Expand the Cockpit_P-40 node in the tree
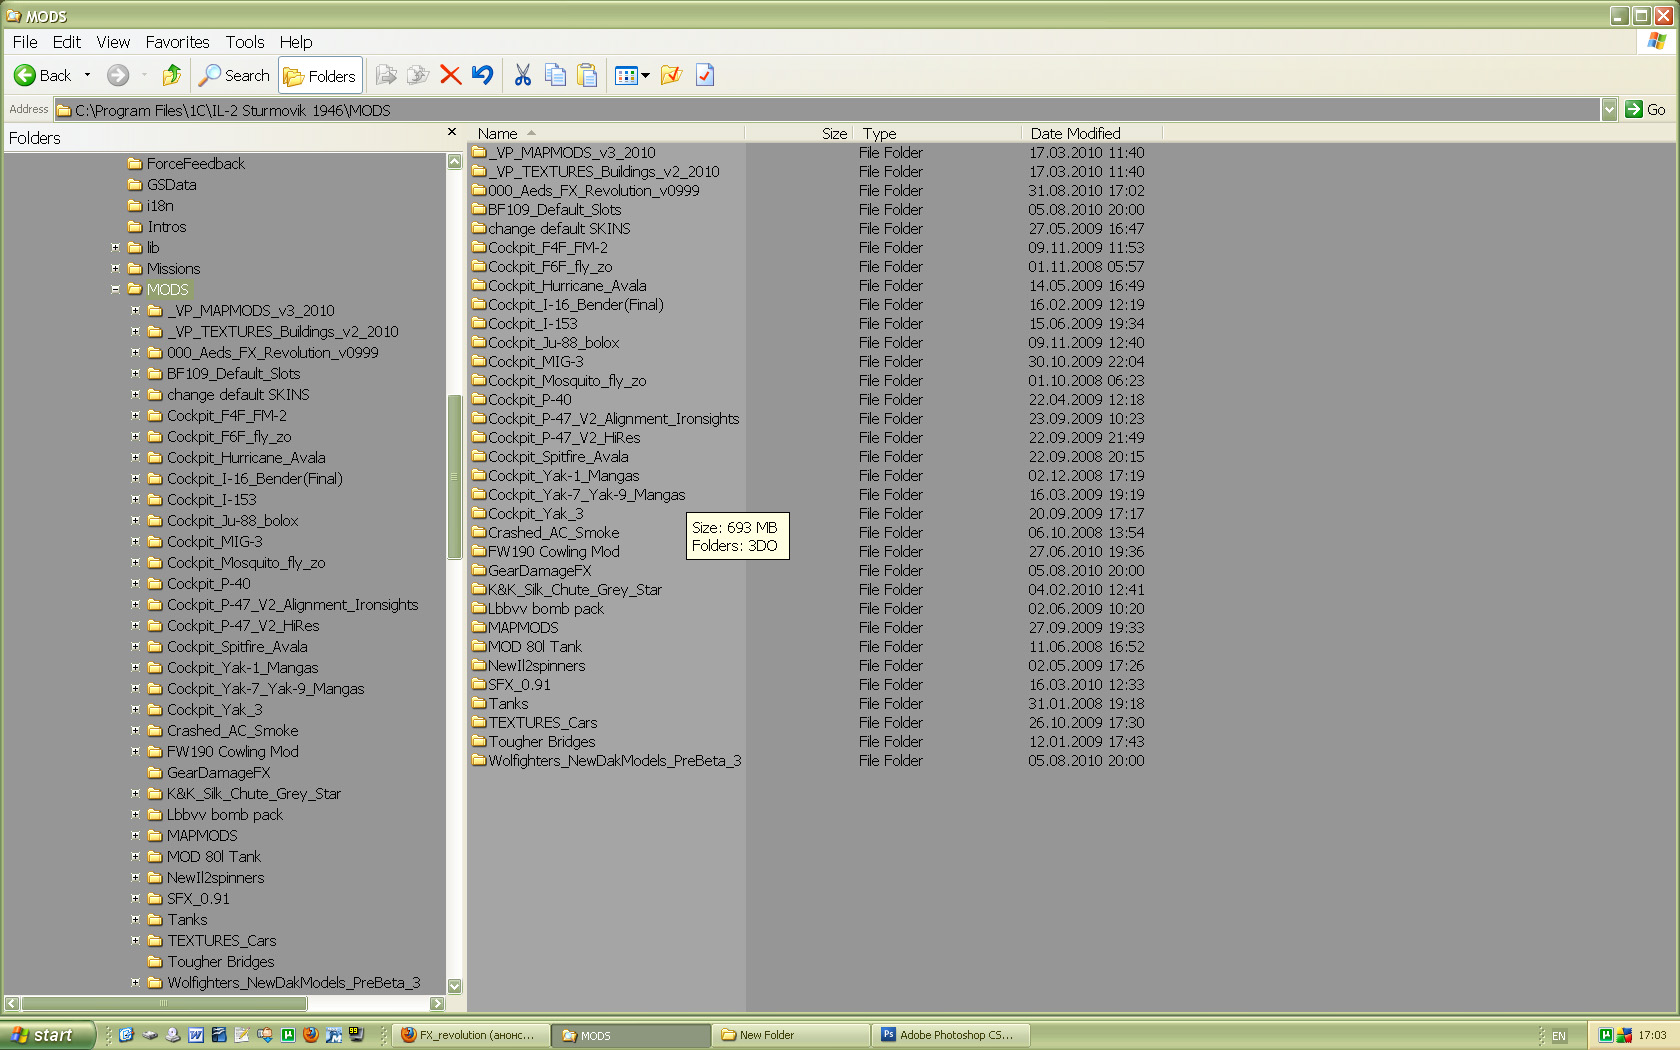 pyautogui.click(x=135, y=584)
